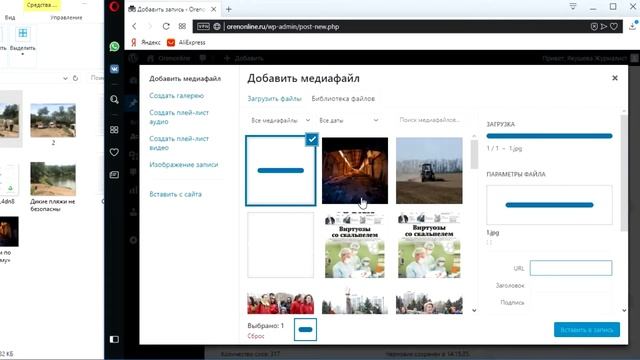Open the AliExpress bookmark
The width and height of the screenshot is (640, 360).
click(x=186, y=42)
